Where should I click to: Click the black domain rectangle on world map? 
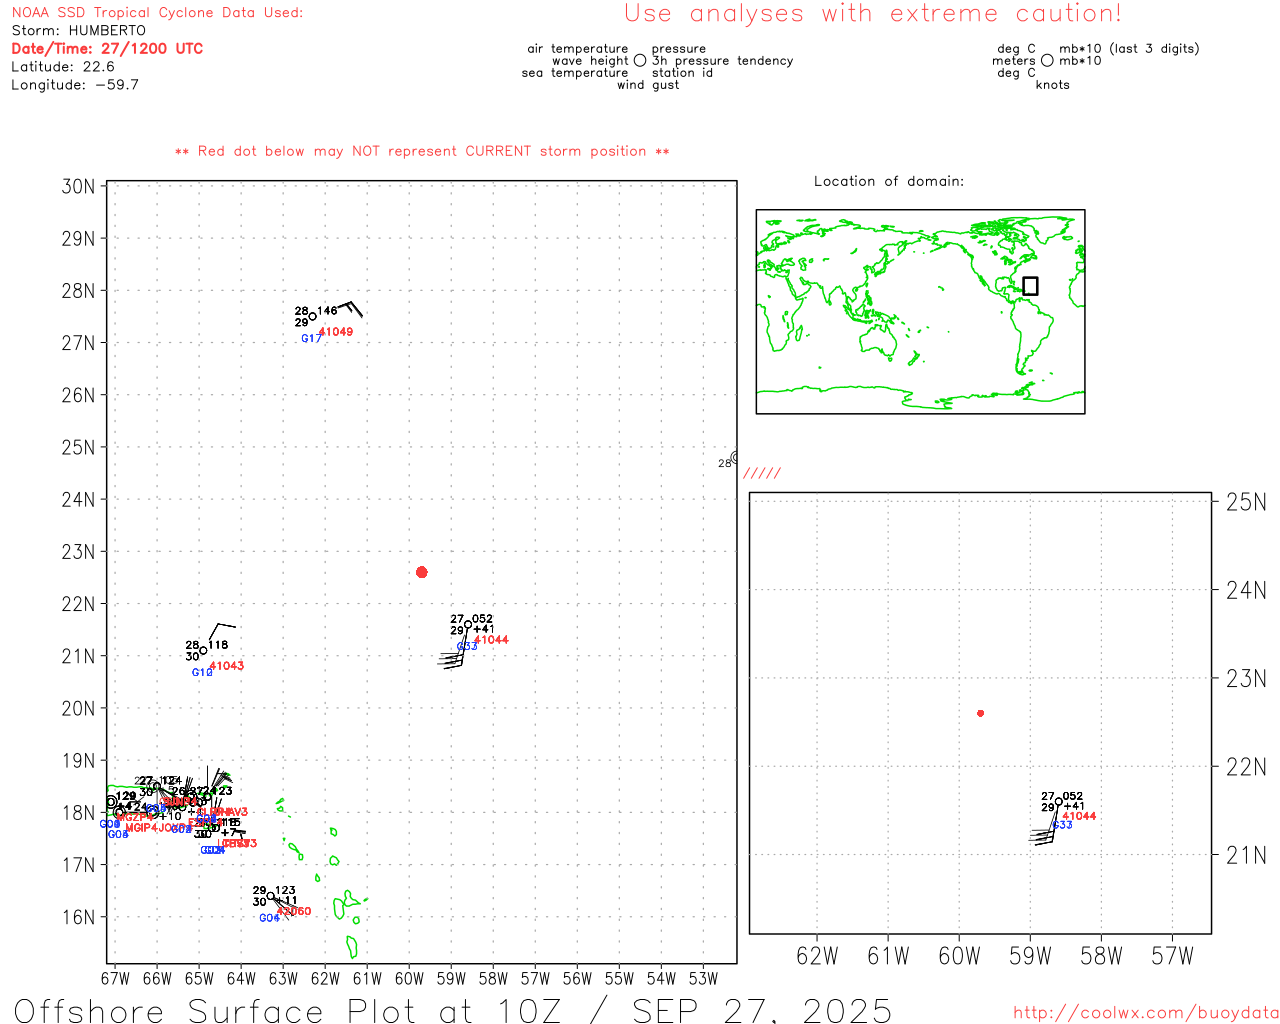pos(1030,286)
